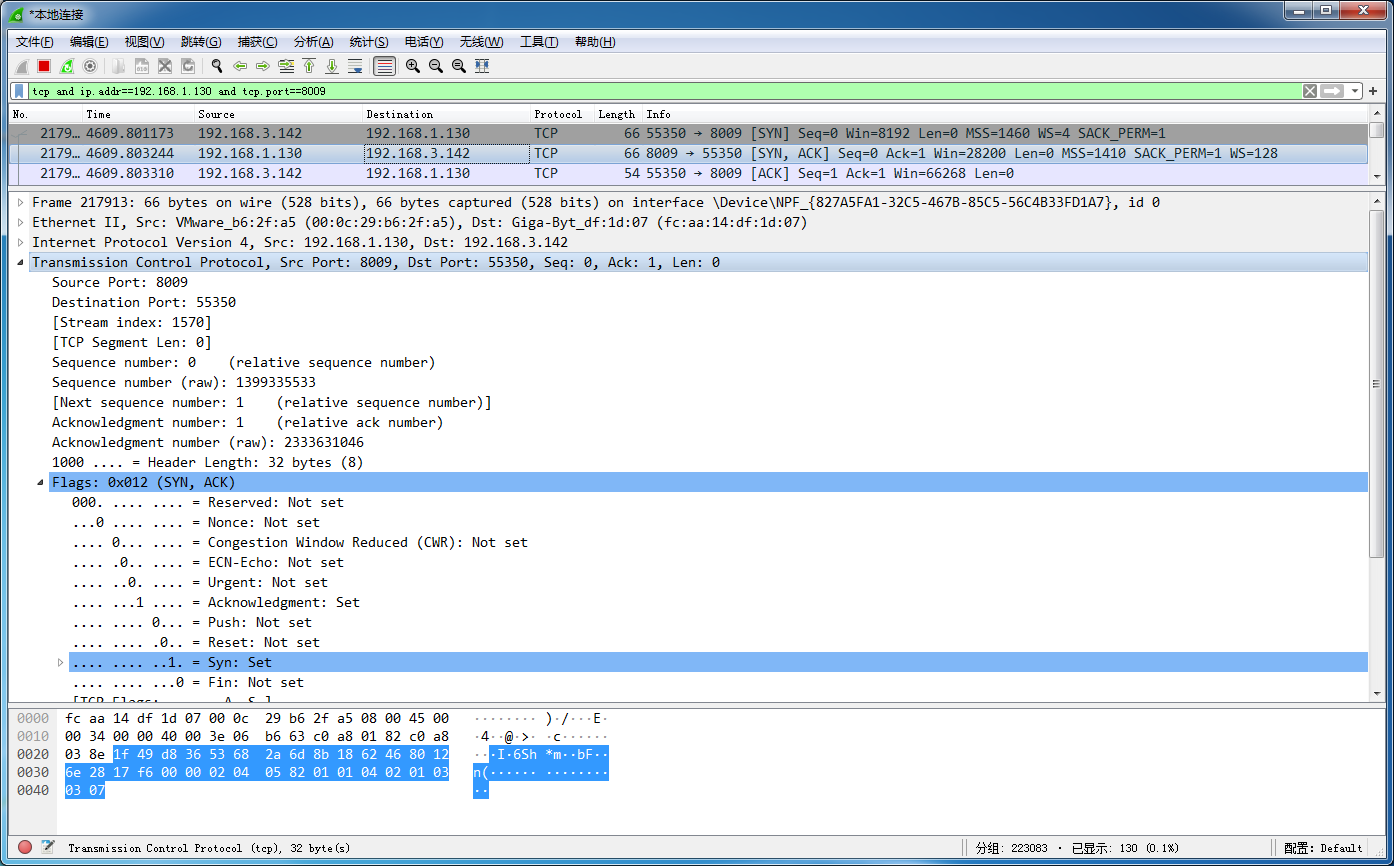Clear the display filter with X

pos(1310,91)
